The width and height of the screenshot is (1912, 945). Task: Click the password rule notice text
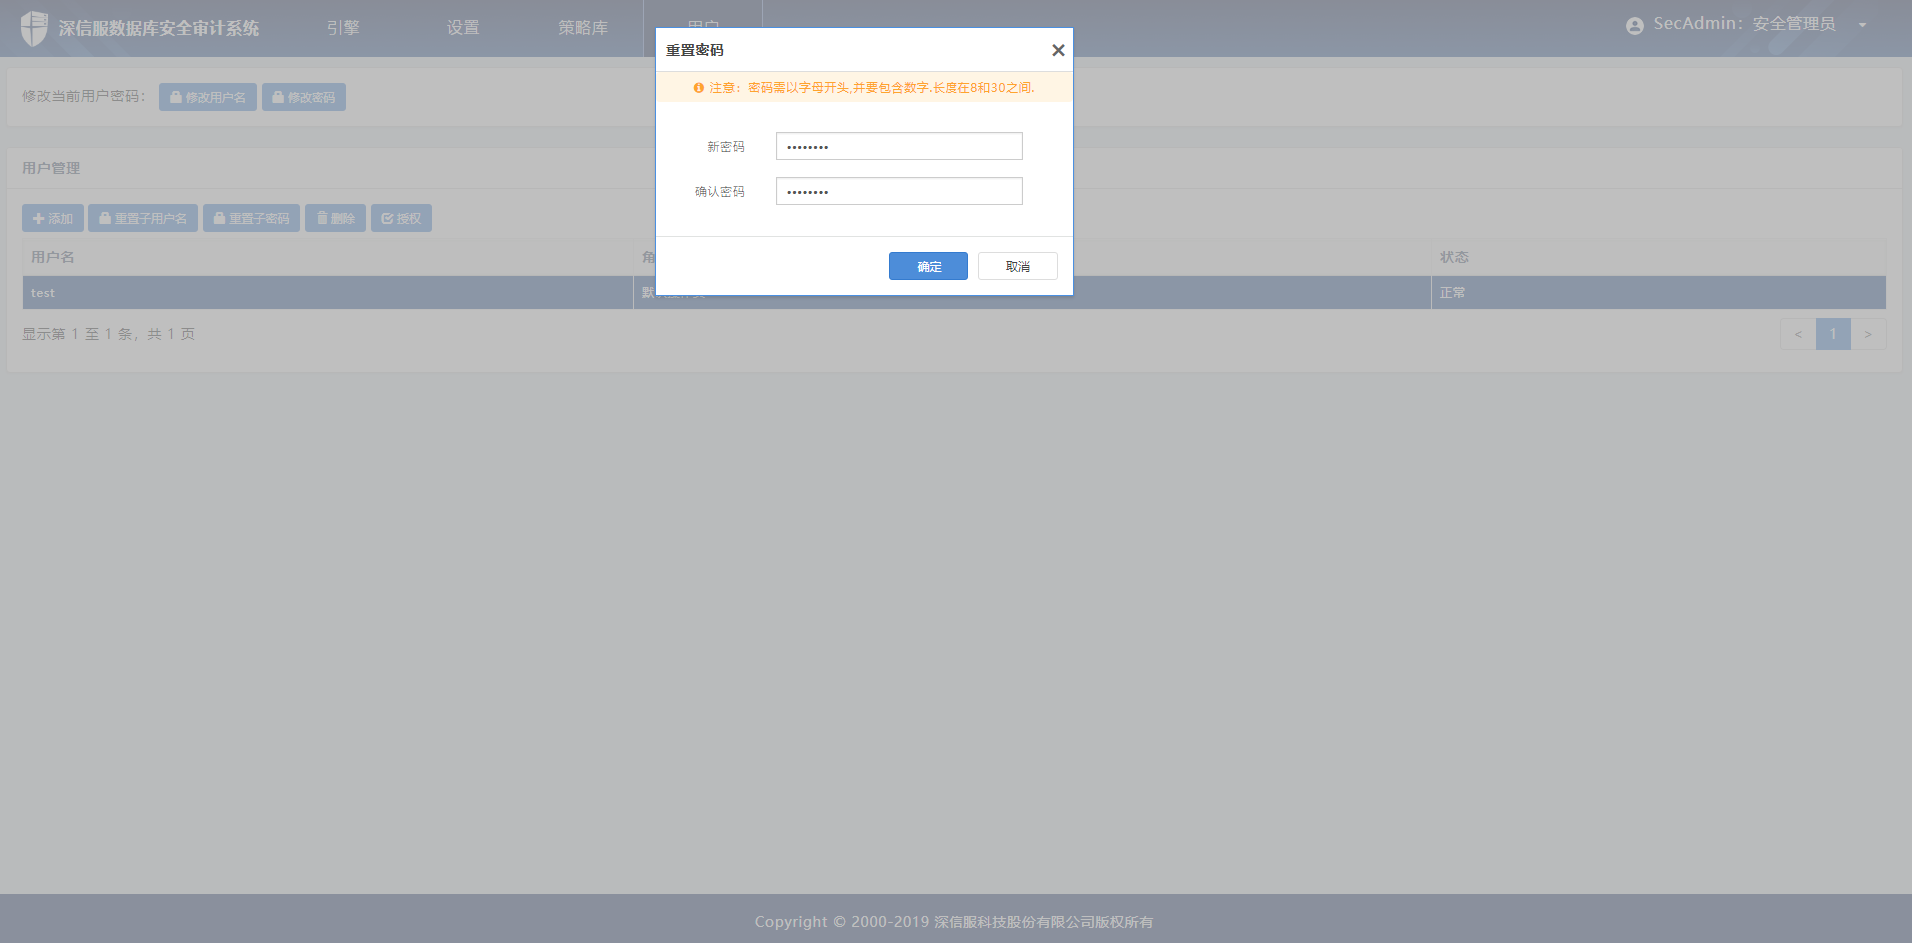pyautogui.click(x=872, y=88)
